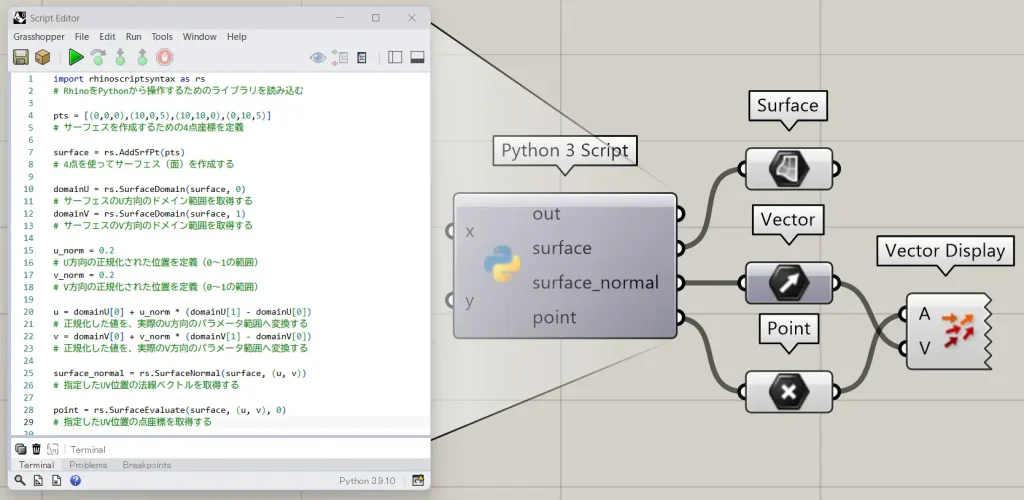Click the surface output on the Python component
Screen dimensions: 1024x500
tap(562, 248)
